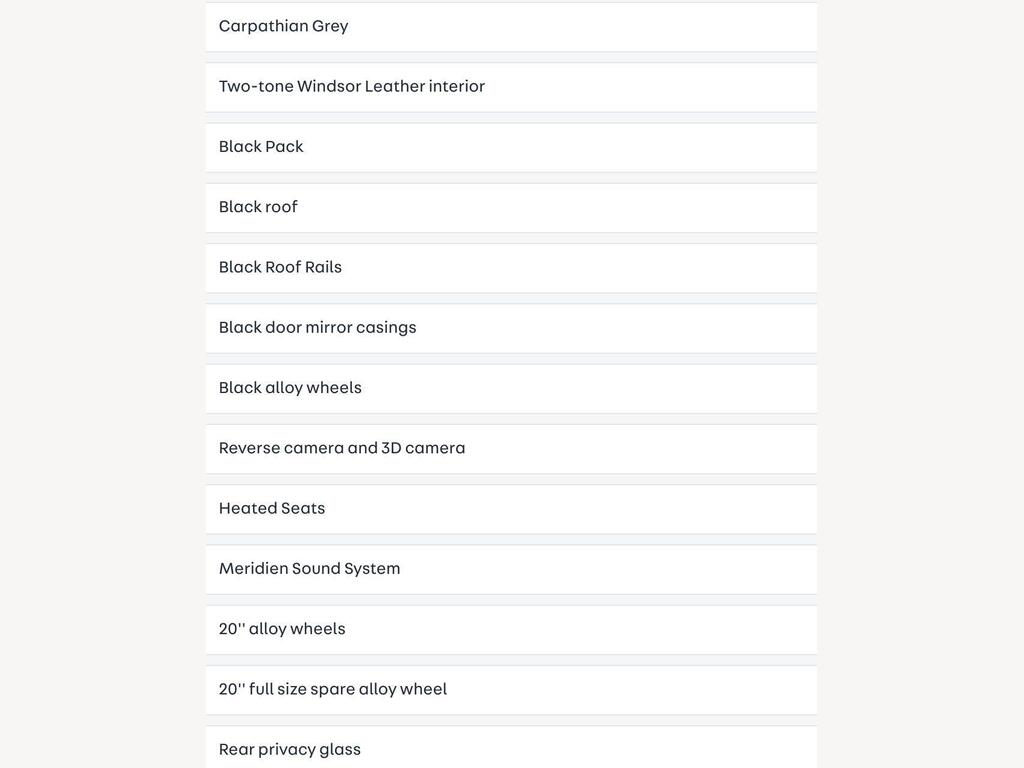Select the Black door mirror casings item
1024x768 pixels.
pos(511,328)
